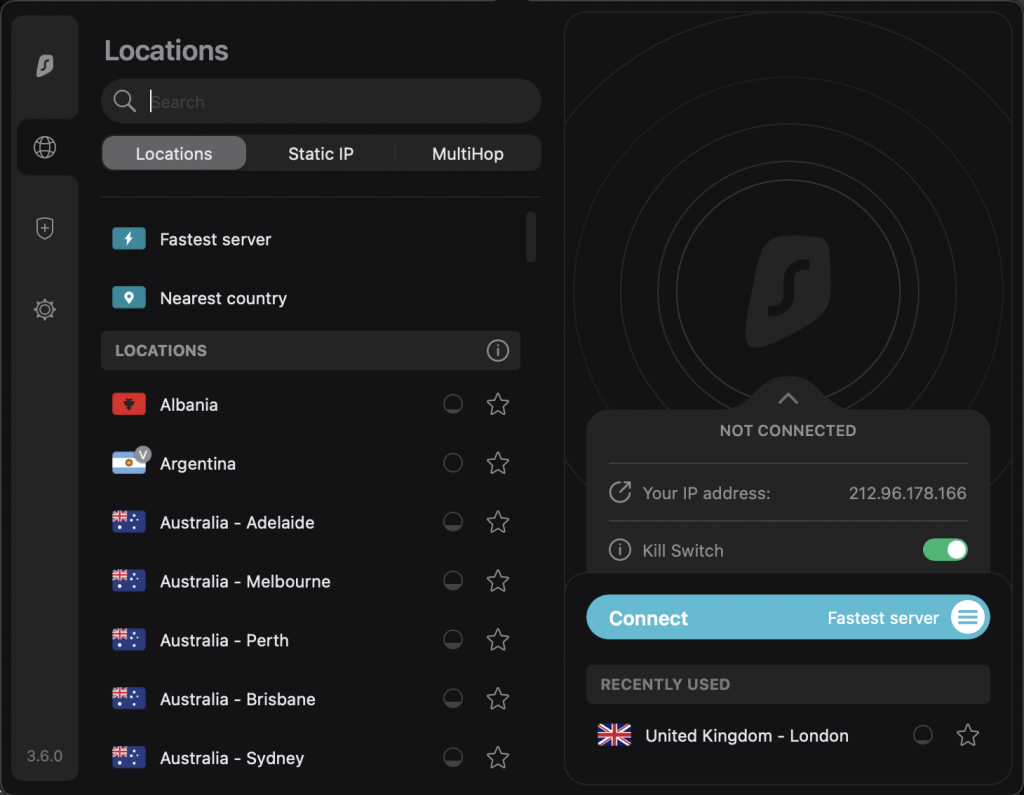The width and height of the screenshot is (1024, 795).
Task: Open the shield security section in sidebar
Action: 45,229
